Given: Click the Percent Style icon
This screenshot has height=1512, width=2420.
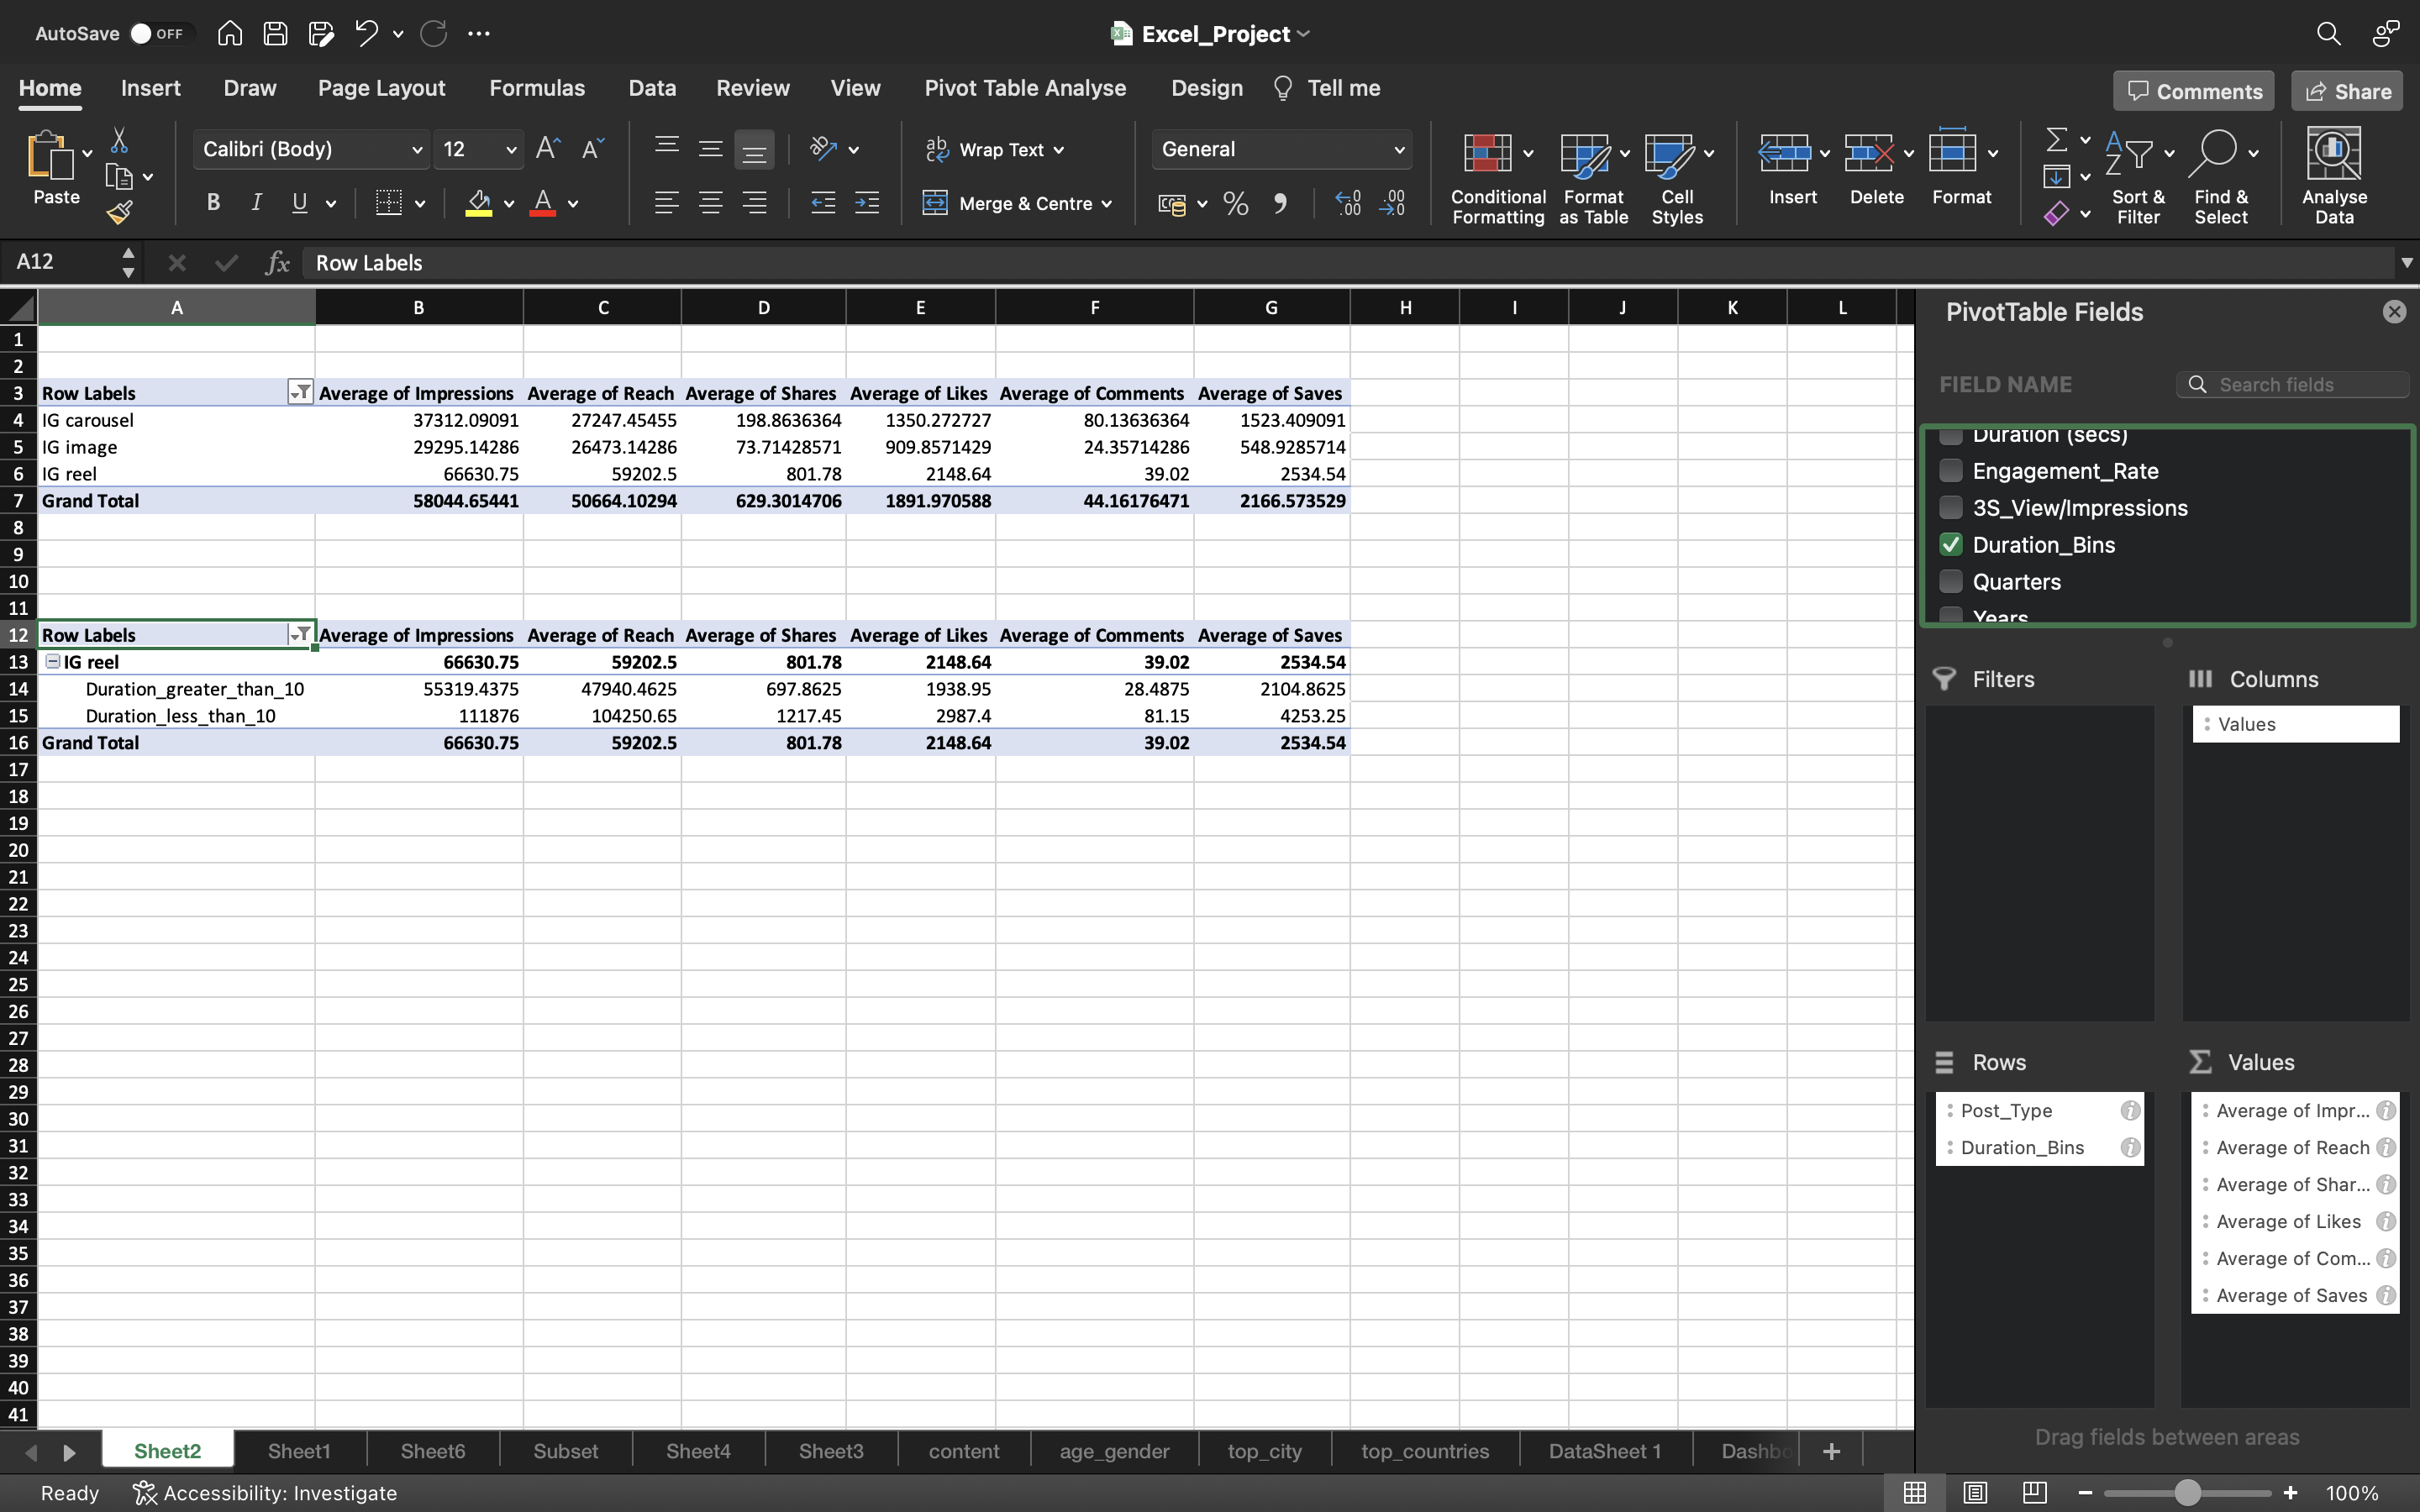Looking at the screenshot, I should (x=1236, y=204).
